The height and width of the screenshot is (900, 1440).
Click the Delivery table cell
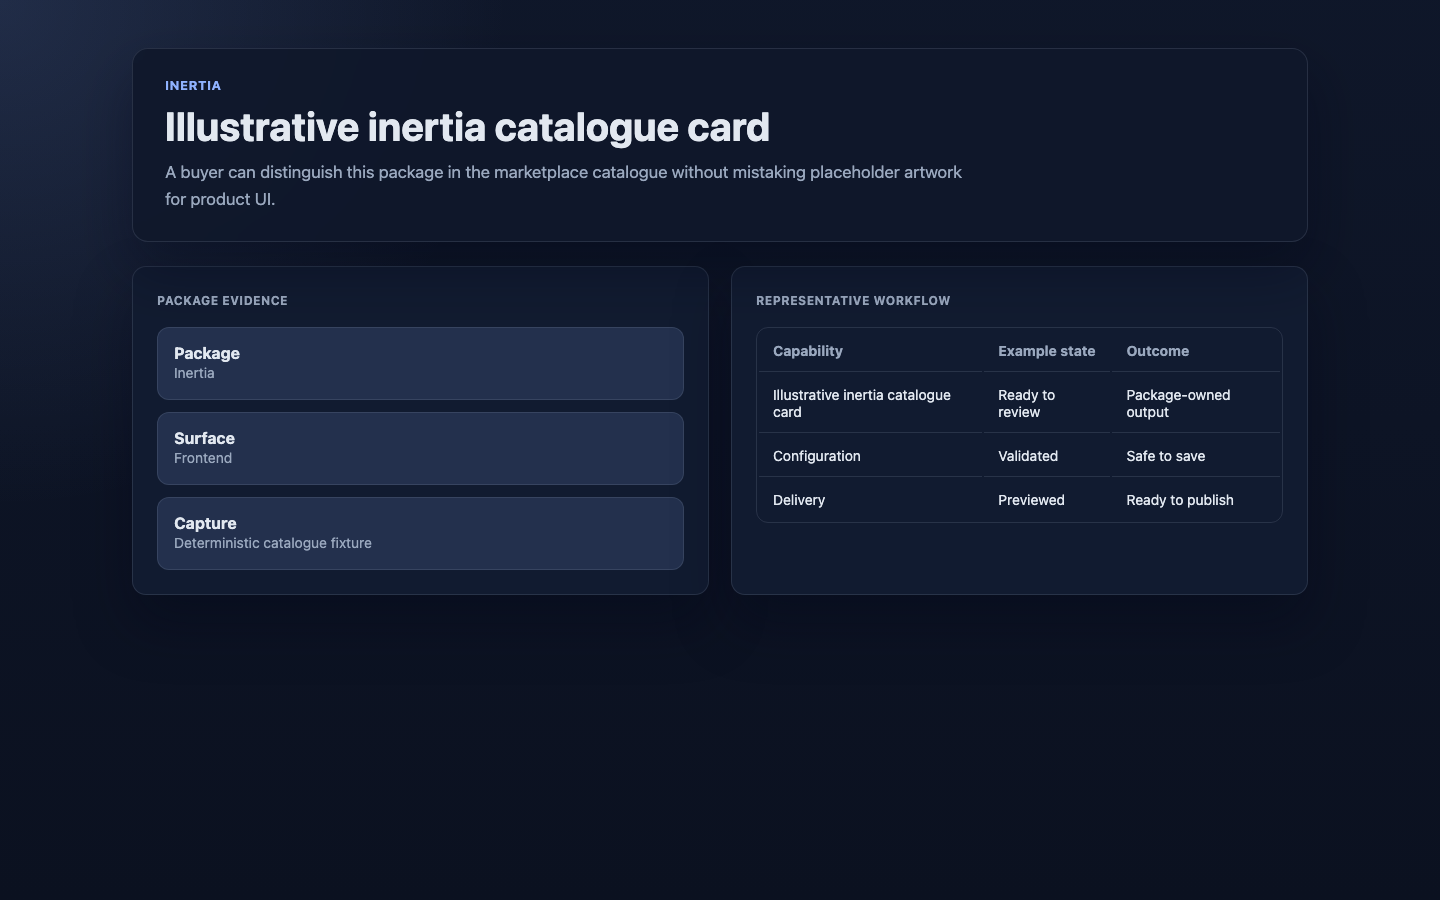pyautogui.click(x=869, y=500)
